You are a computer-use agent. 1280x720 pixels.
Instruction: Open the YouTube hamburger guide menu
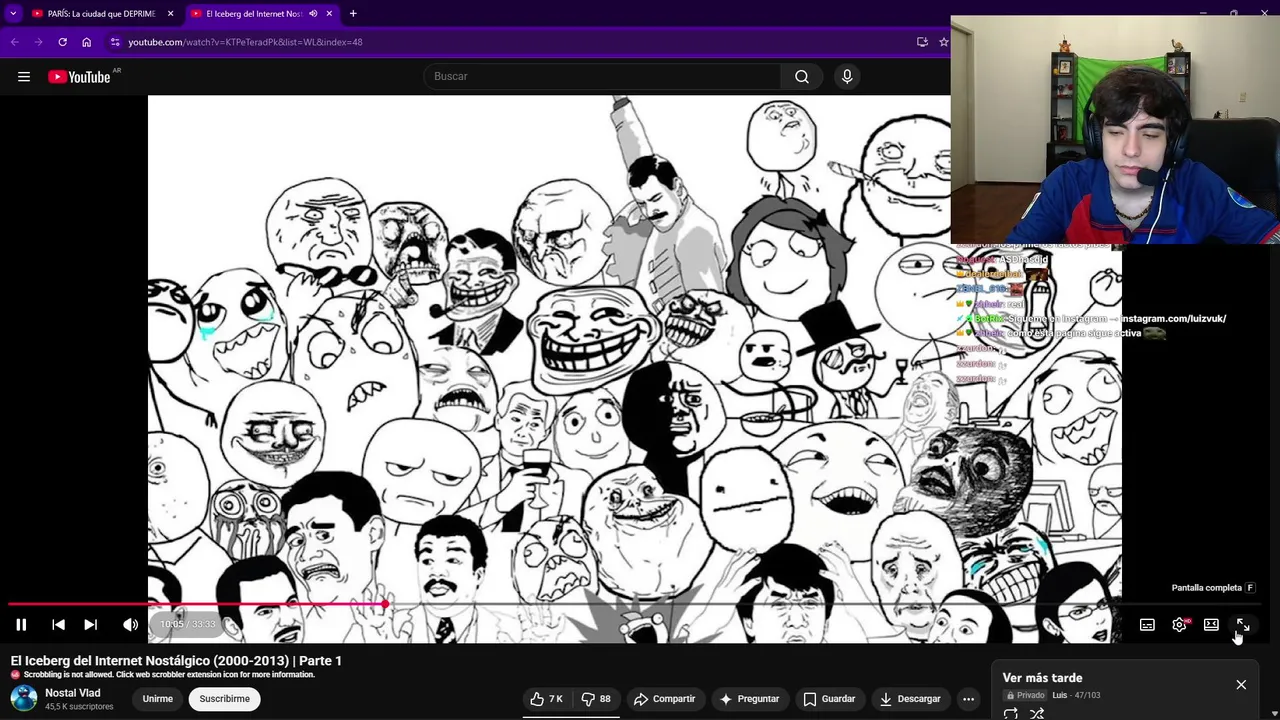click(24, 77)
